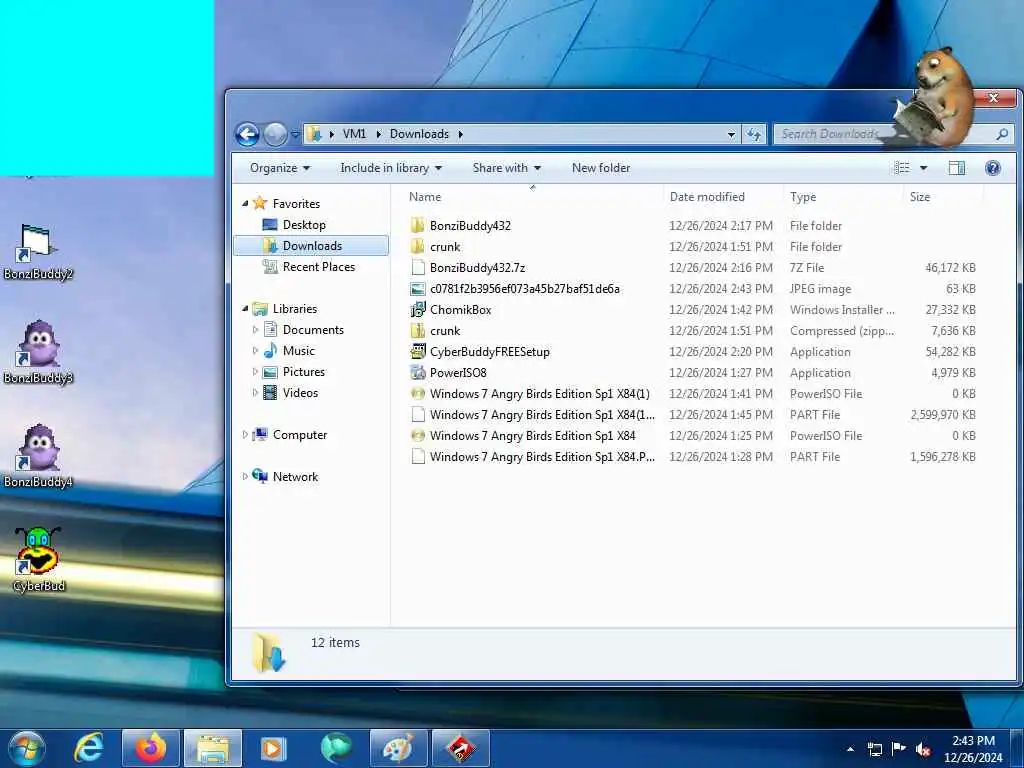Open the clock showing 2:43 PM
The height and width of the screenshot is (768, 1024).
click(973, 749)
